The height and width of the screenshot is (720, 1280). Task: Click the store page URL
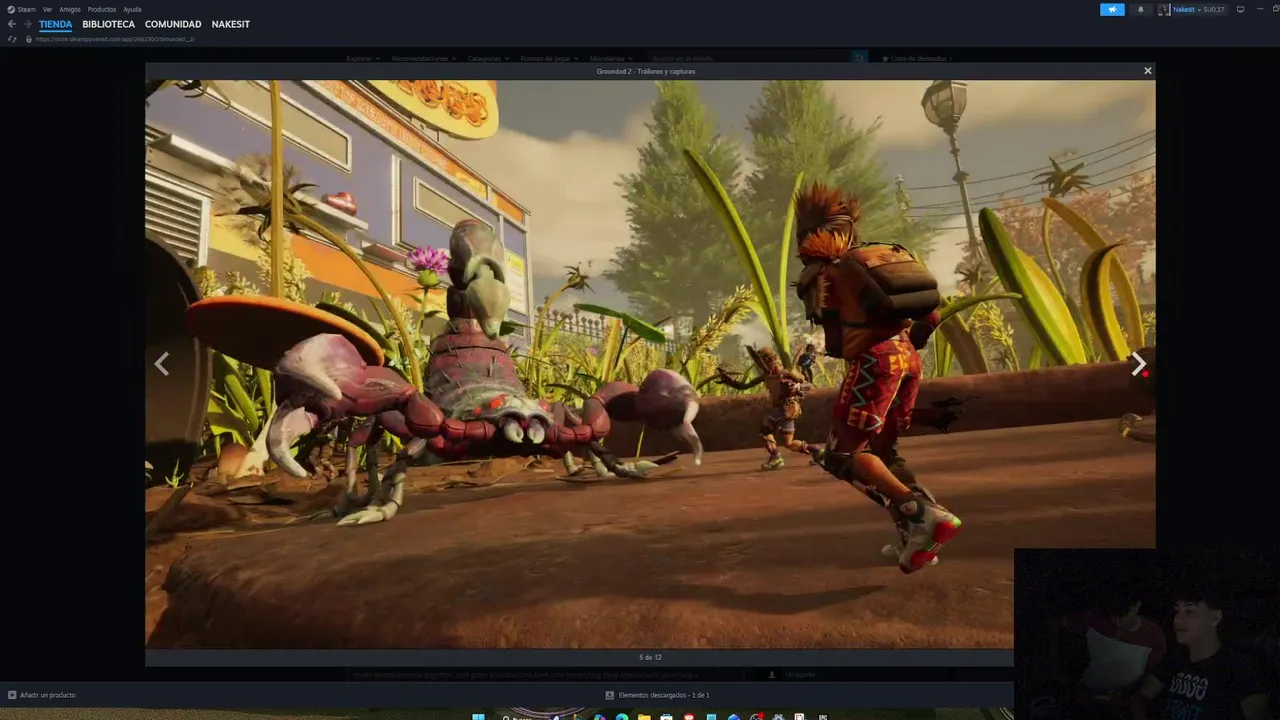115,39
